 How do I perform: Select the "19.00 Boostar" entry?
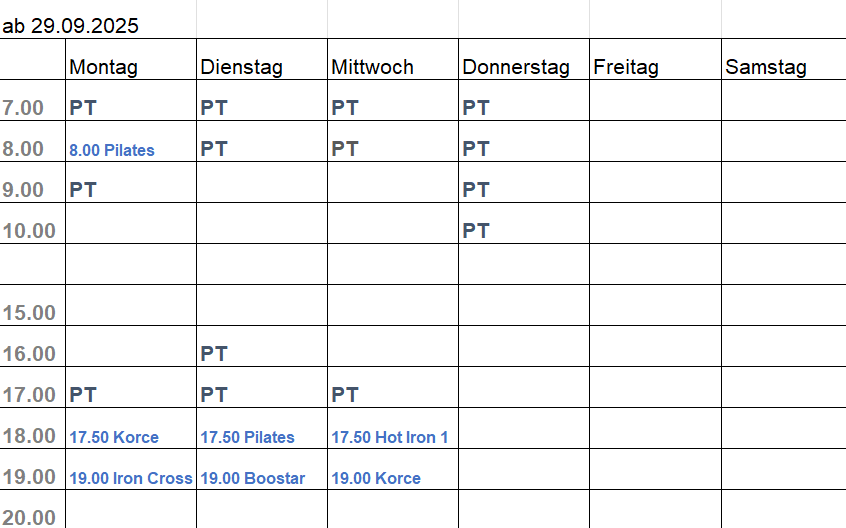(253, 478)
